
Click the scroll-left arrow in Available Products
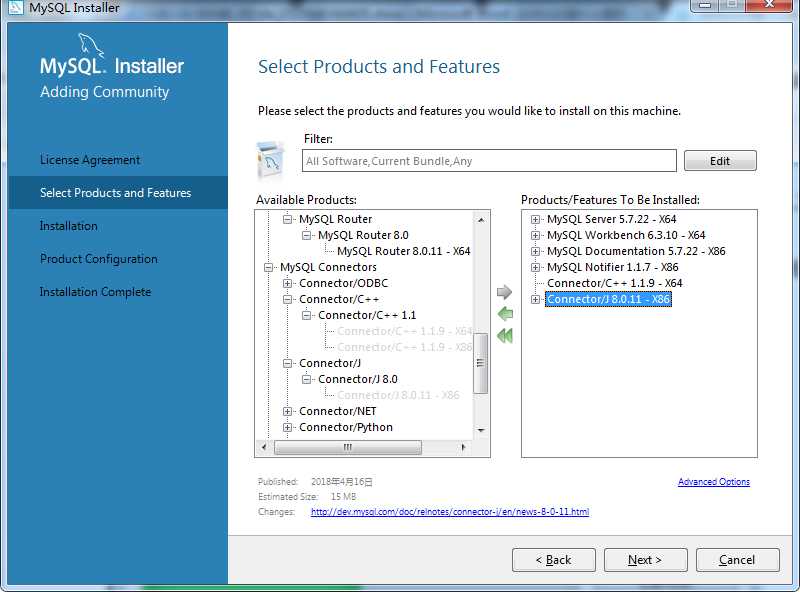264,447
